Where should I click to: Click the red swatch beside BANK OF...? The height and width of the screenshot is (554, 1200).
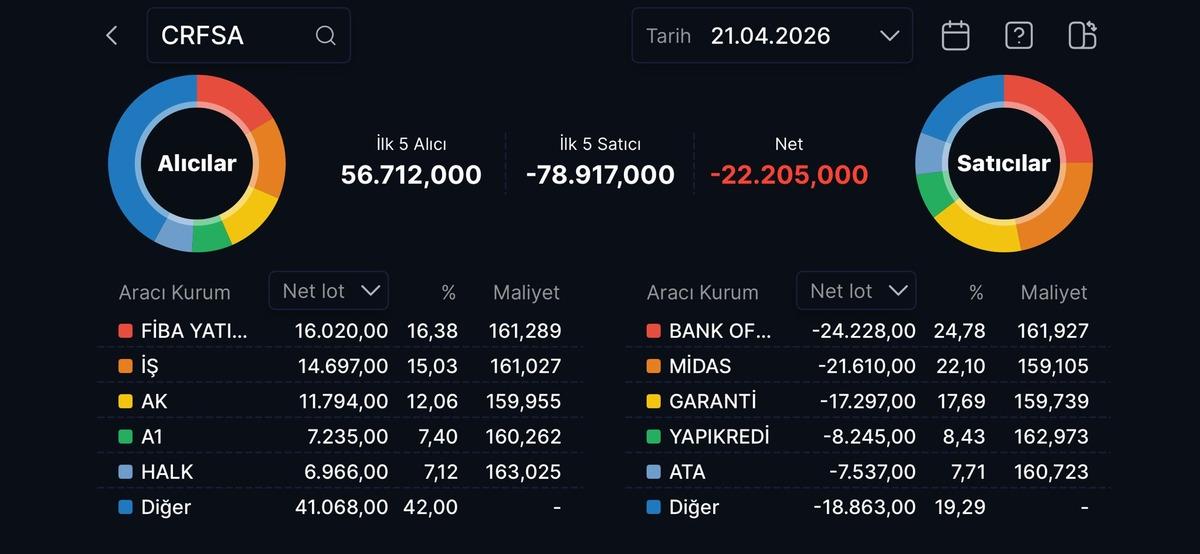coord(654,331)
